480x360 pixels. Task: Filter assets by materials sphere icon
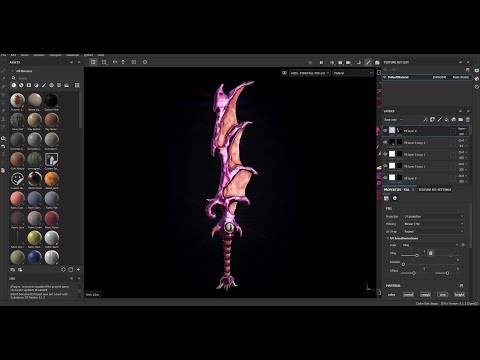(14, 85)
